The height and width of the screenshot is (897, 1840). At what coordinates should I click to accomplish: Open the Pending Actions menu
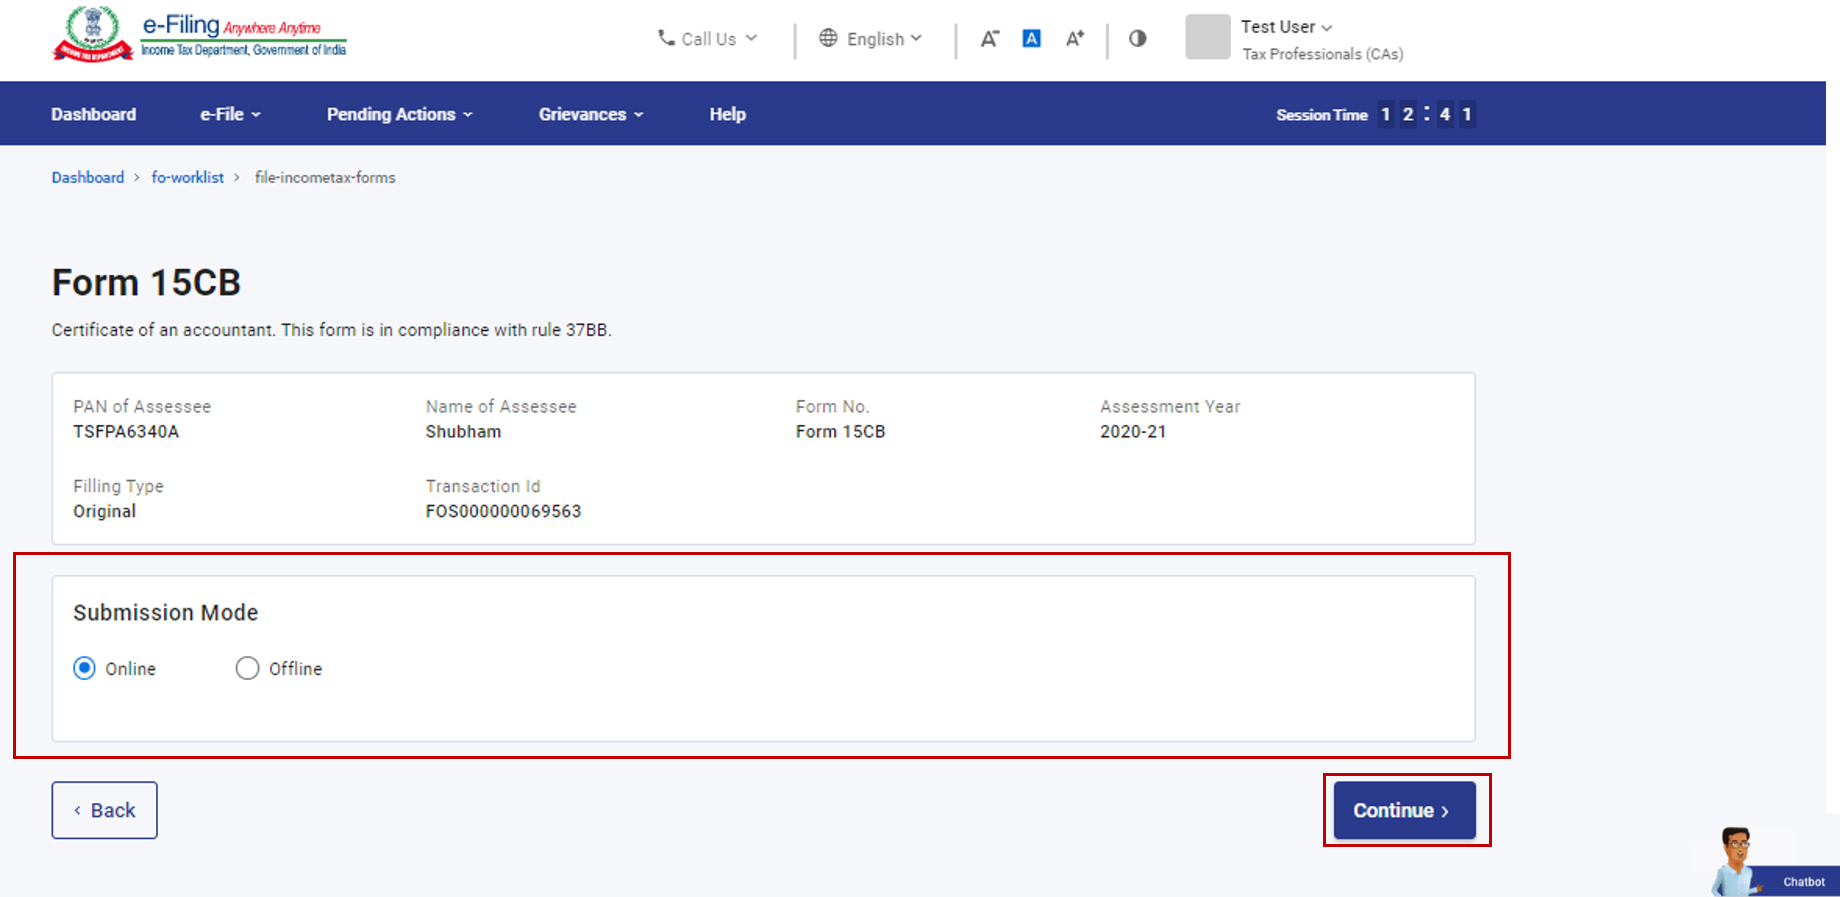[399, 114]
